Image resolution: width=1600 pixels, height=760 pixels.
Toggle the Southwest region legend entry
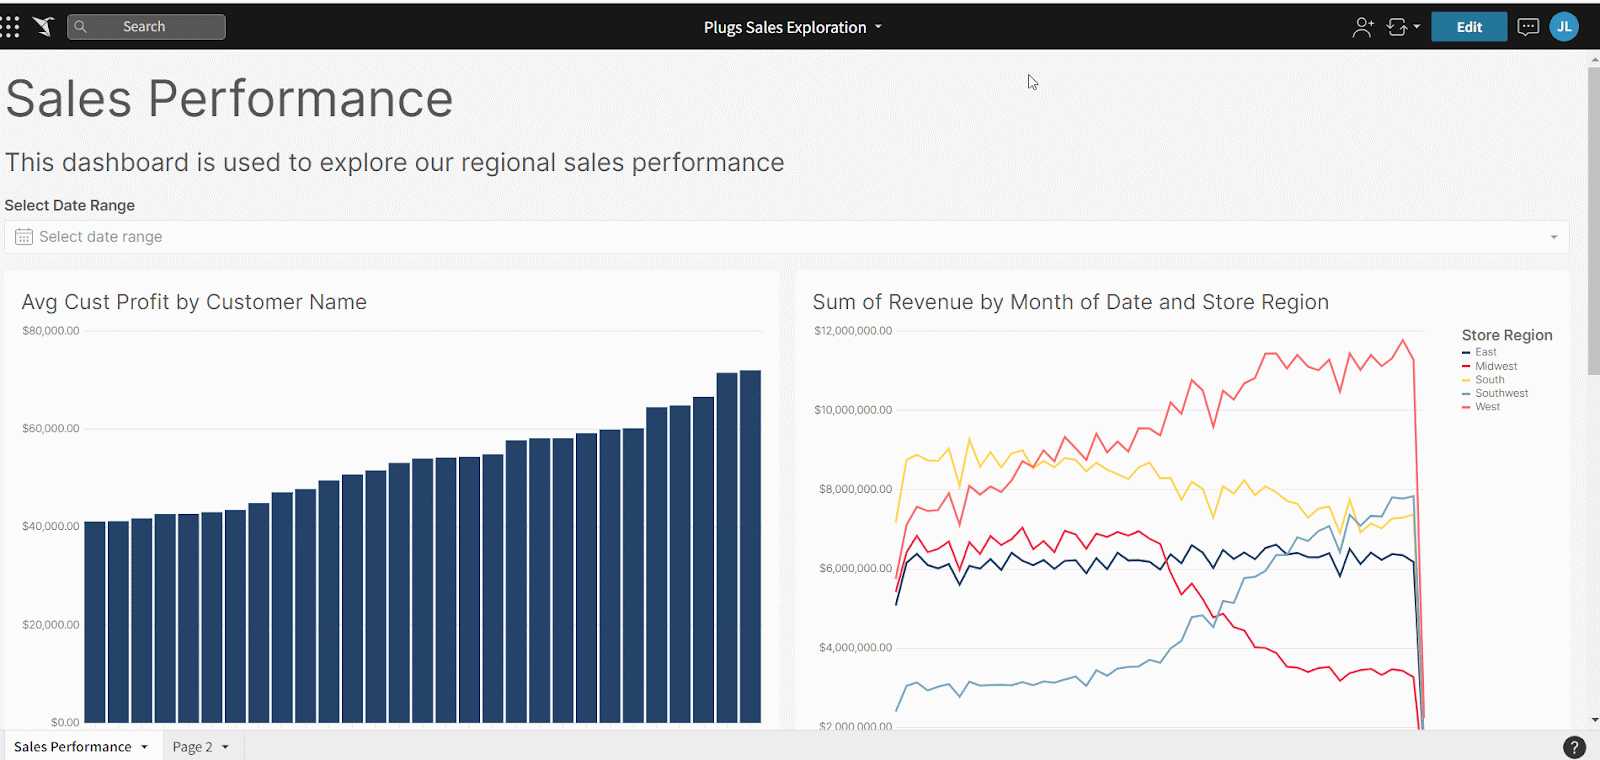[1495, 393]
